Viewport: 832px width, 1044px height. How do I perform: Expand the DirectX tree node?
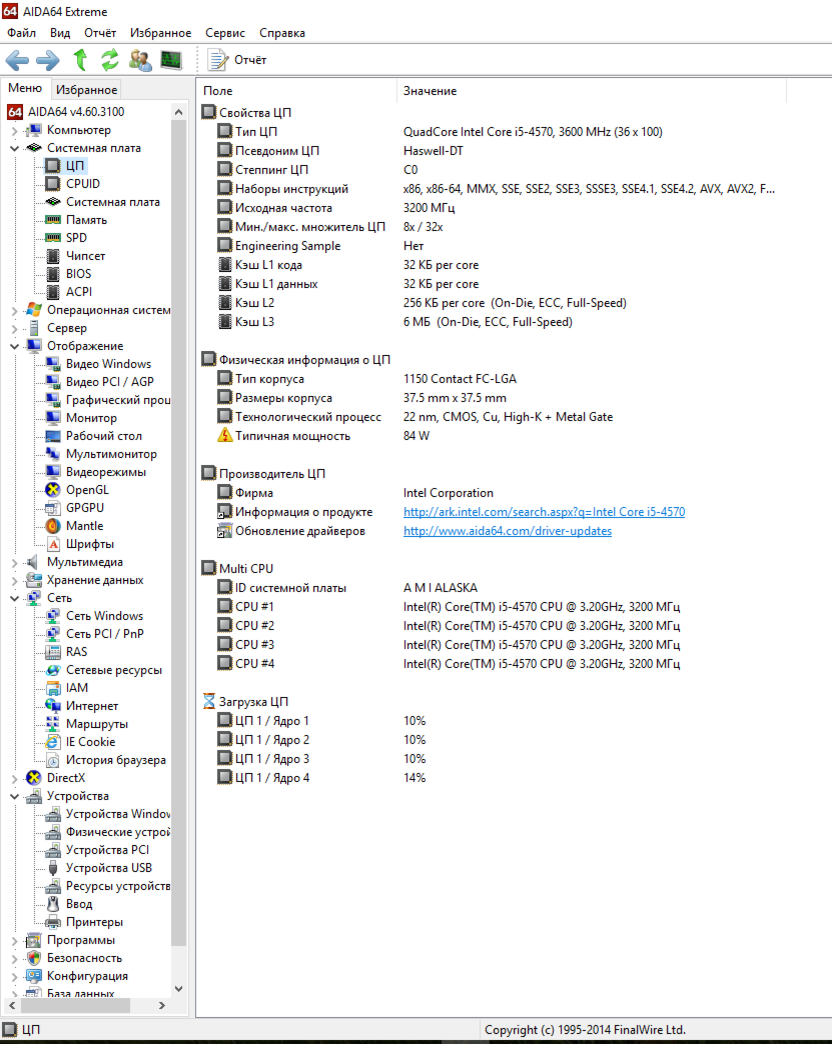tap(15, 778)
